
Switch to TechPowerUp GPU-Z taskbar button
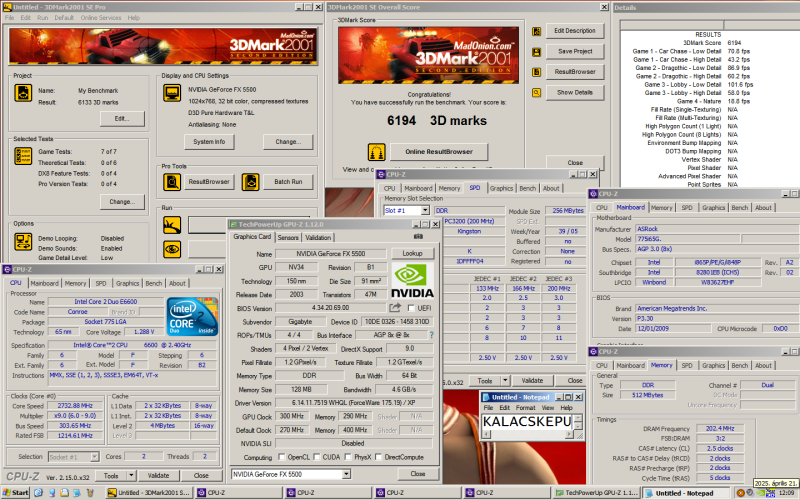point(596,493)
